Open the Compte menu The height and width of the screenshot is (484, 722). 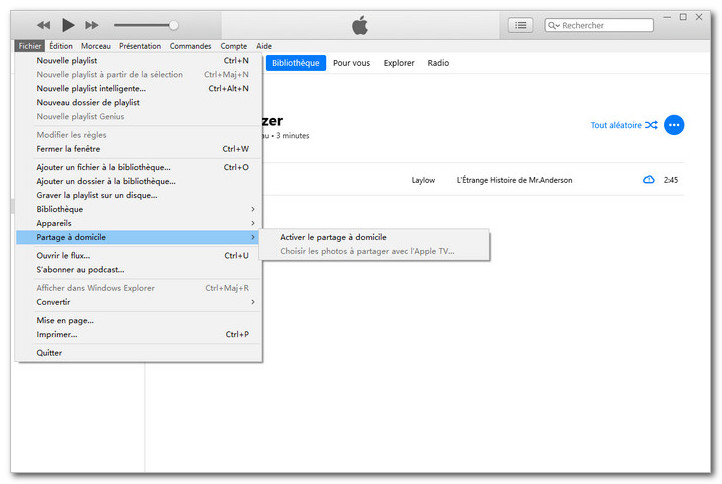233,46
